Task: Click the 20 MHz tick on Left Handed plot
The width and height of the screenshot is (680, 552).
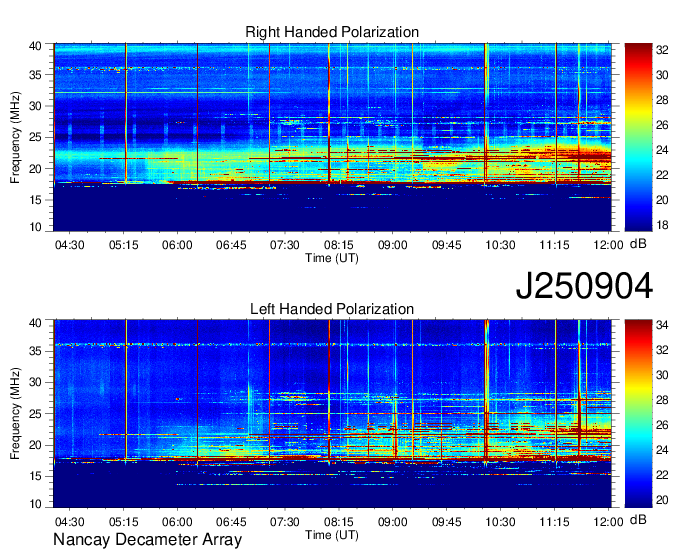Action: click(35, 445)
